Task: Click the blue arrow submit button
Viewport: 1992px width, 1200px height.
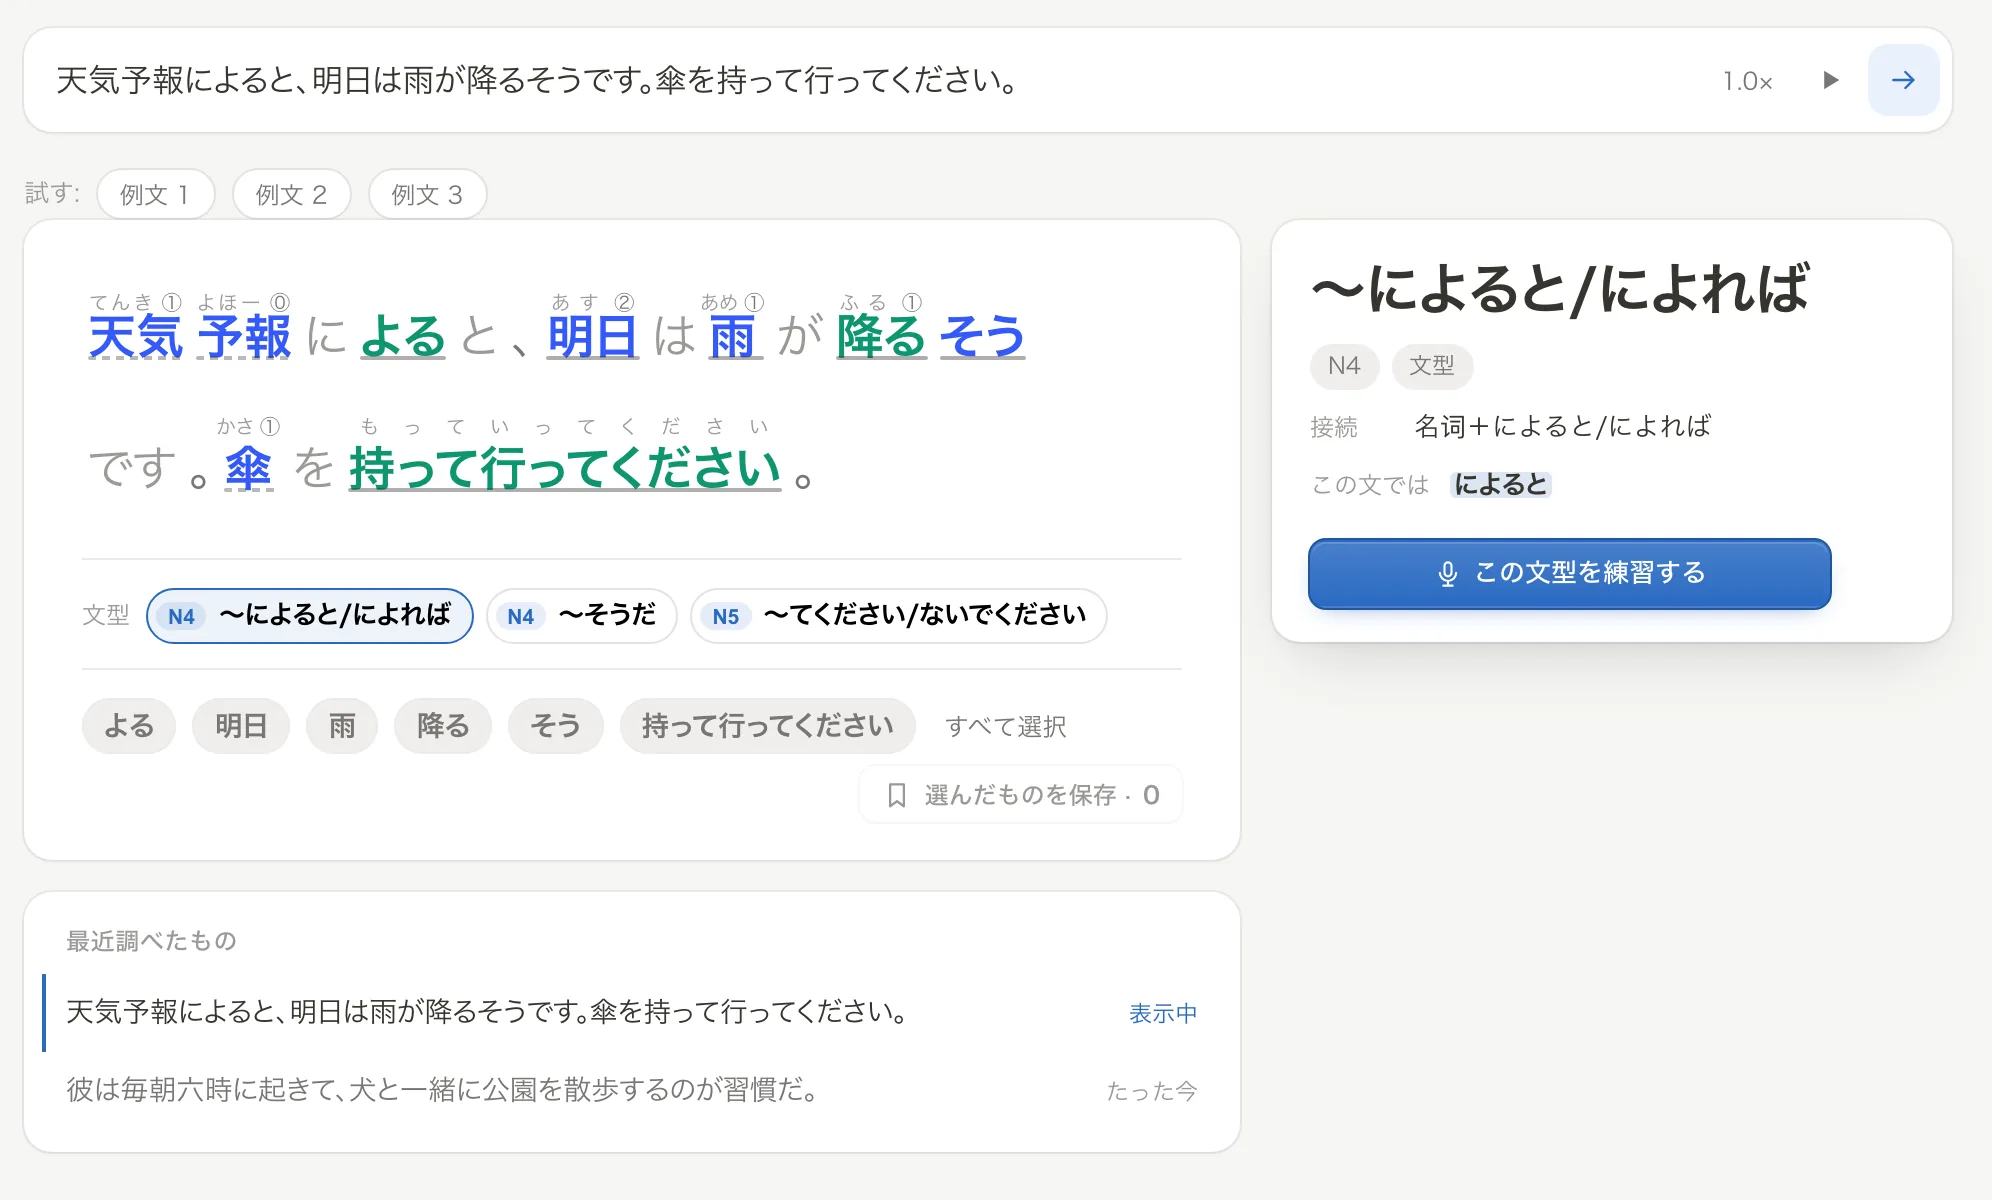Action: [1903, 80]
